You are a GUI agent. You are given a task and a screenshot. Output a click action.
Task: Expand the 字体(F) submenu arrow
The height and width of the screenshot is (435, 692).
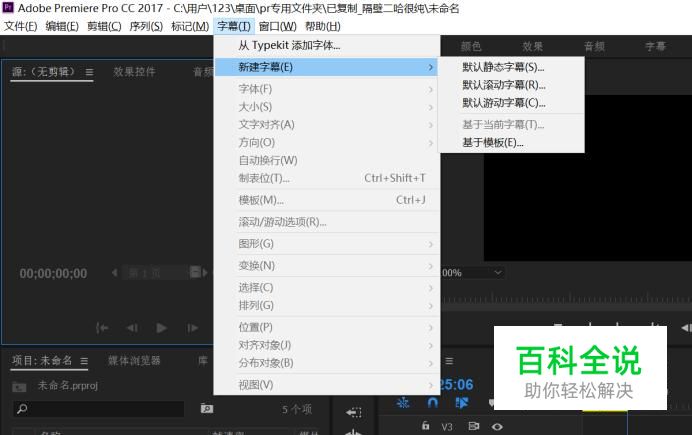pyautogui.click(x=430, y=90)
